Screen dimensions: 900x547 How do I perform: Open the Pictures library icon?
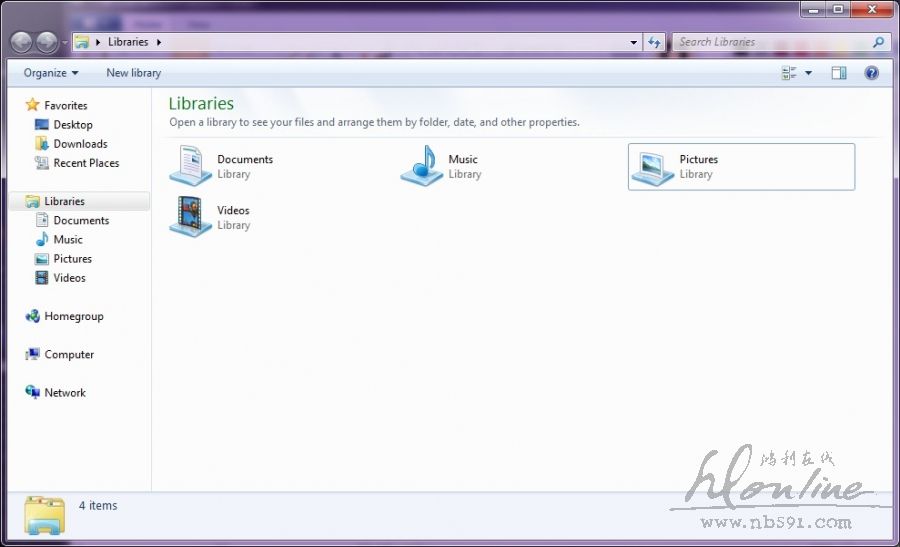click(652, 166)
